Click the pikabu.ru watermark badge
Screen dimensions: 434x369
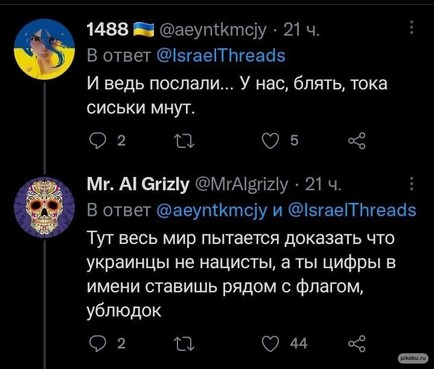tap(413, 357)
